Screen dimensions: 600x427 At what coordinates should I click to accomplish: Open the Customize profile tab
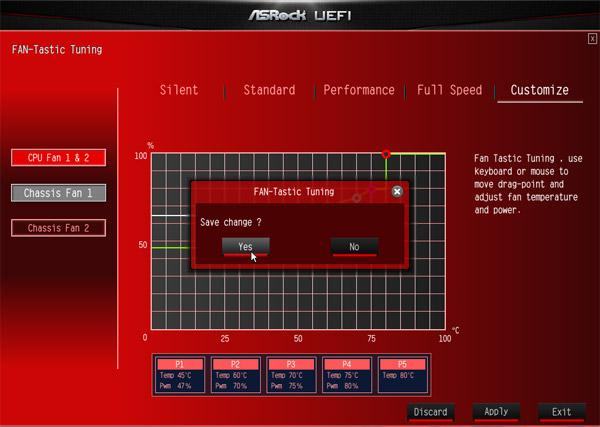(540, 91)
